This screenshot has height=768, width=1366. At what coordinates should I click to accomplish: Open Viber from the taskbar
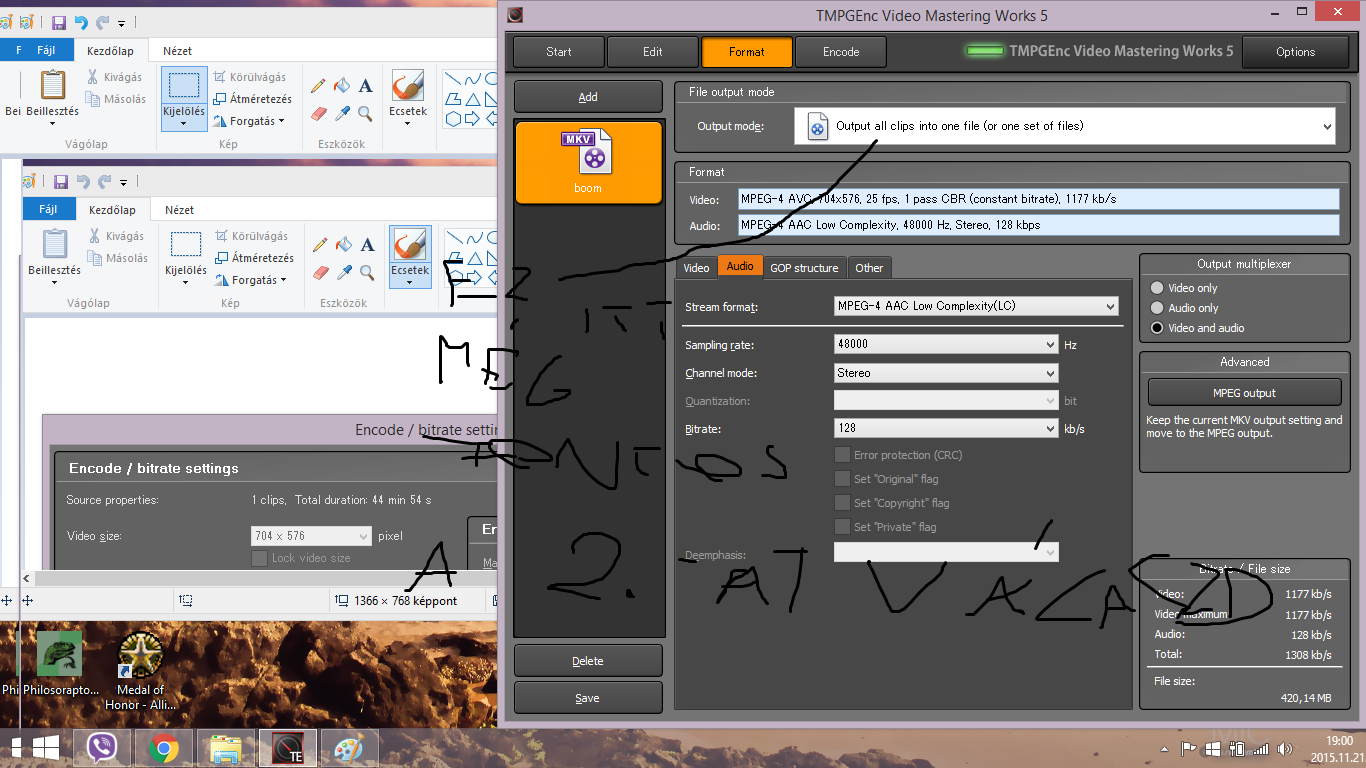point(101,748)
